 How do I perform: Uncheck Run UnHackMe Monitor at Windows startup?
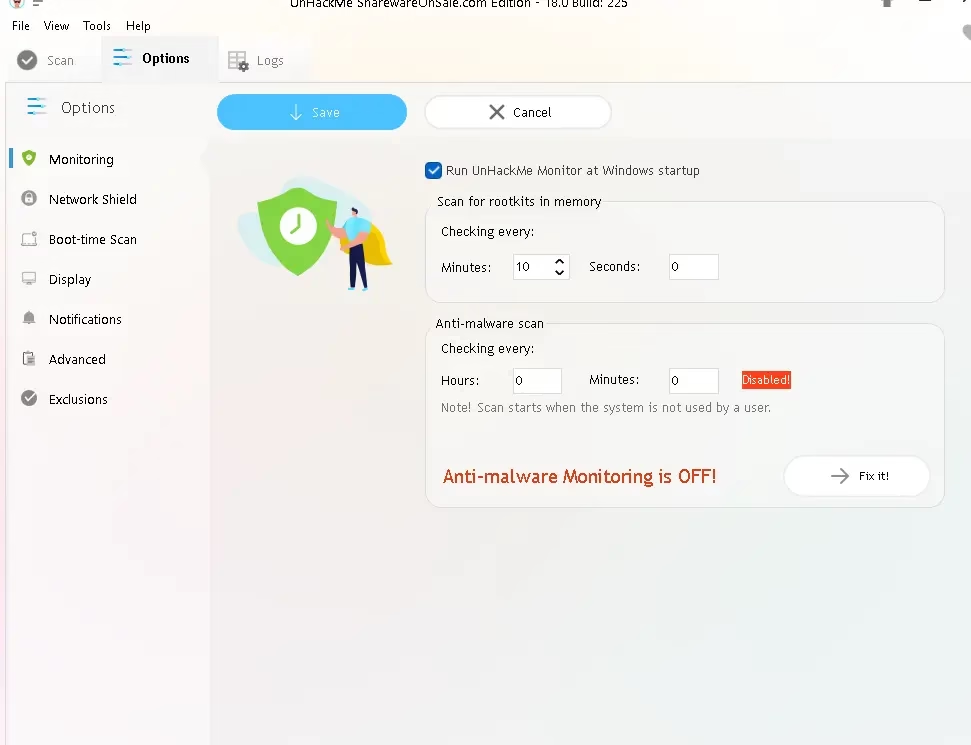[x=434, y=171]
